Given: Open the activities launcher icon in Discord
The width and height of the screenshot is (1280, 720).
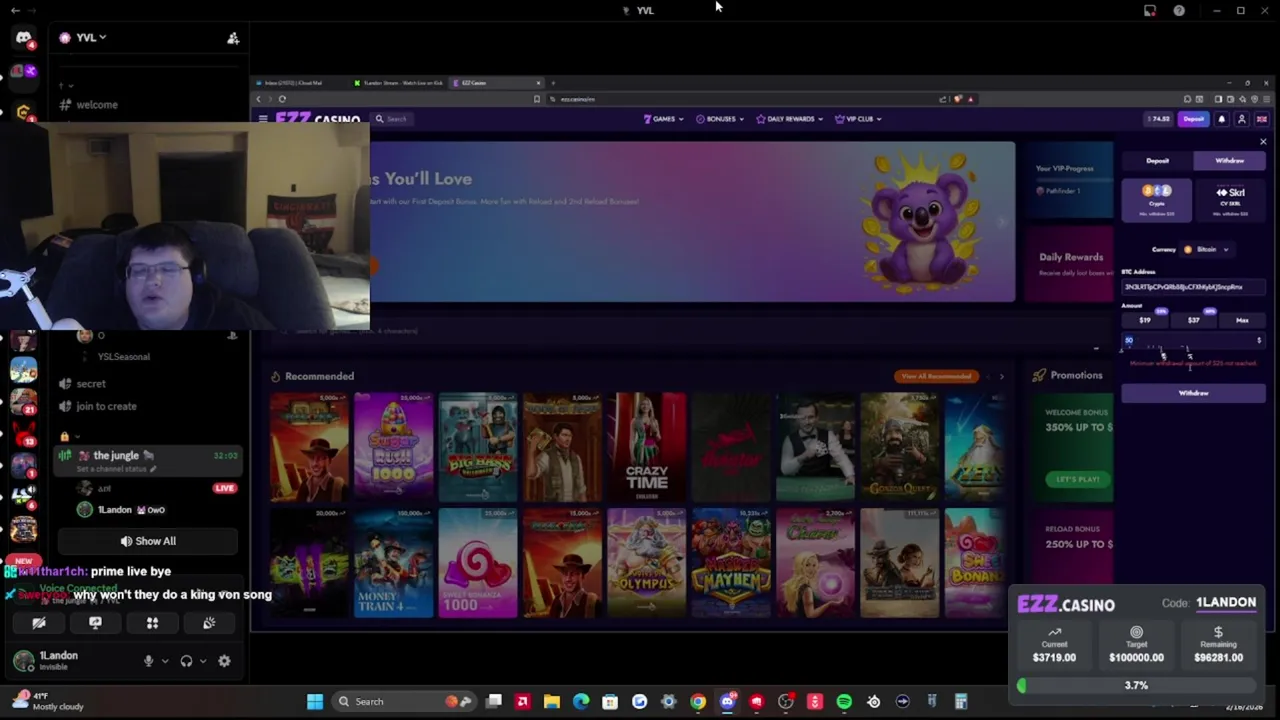Looking at the screenshot, I should pyautogui.click(x=152, y=623).
